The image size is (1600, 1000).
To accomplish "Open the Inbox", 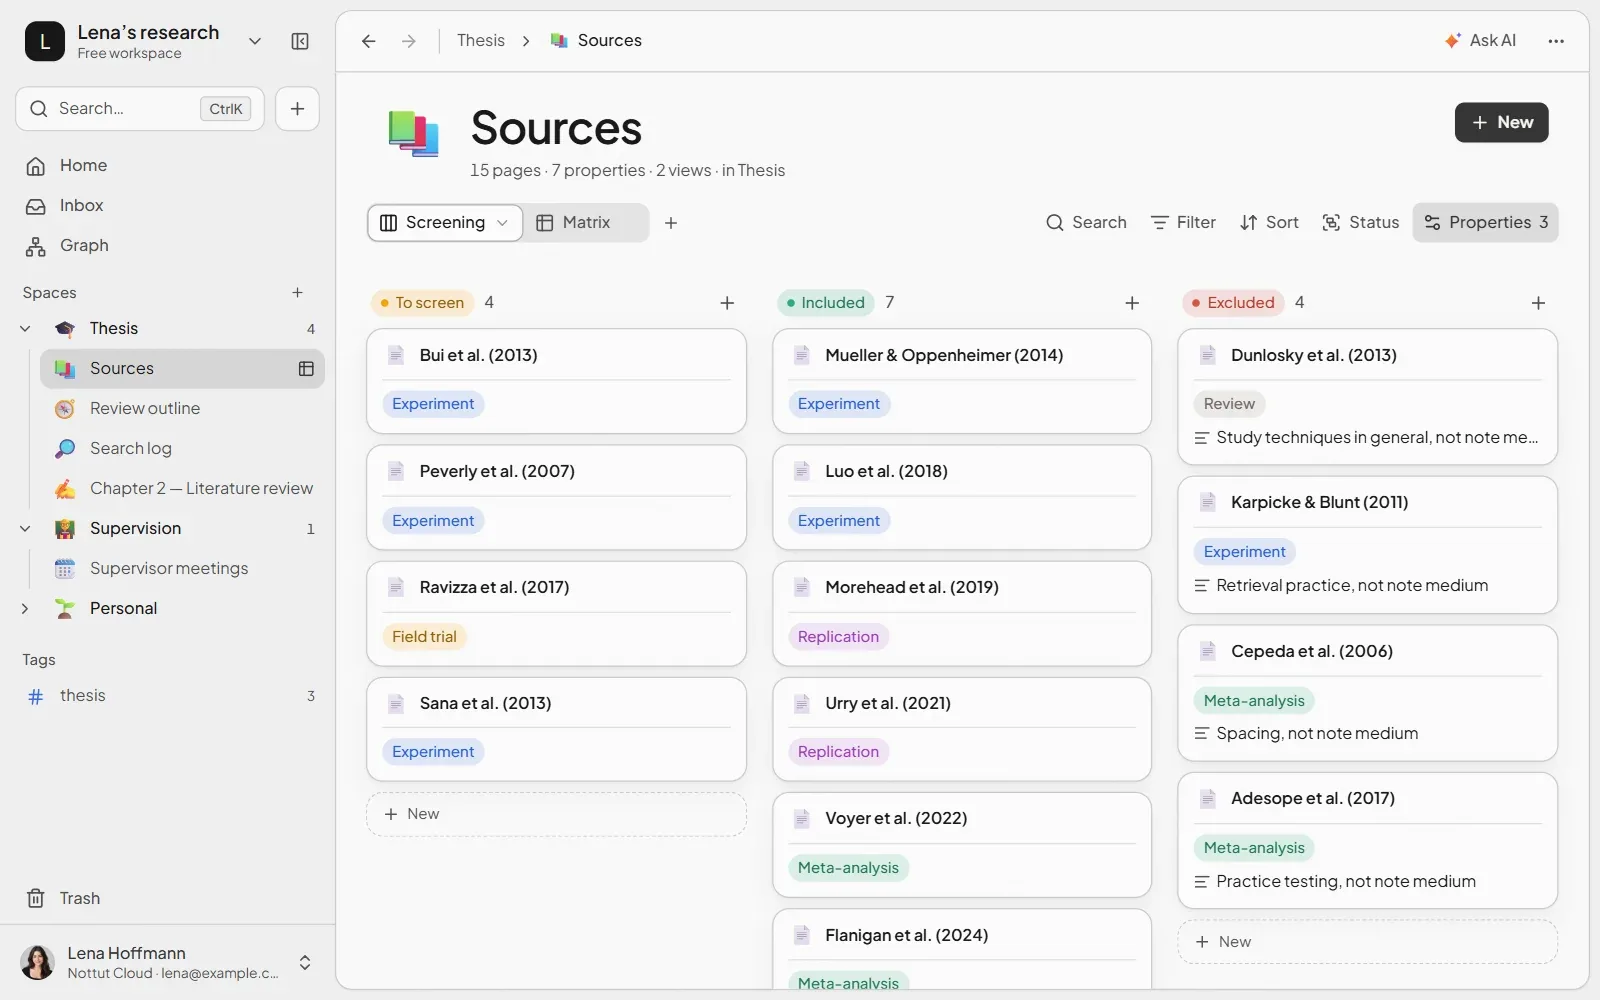I will click(168, 206).
